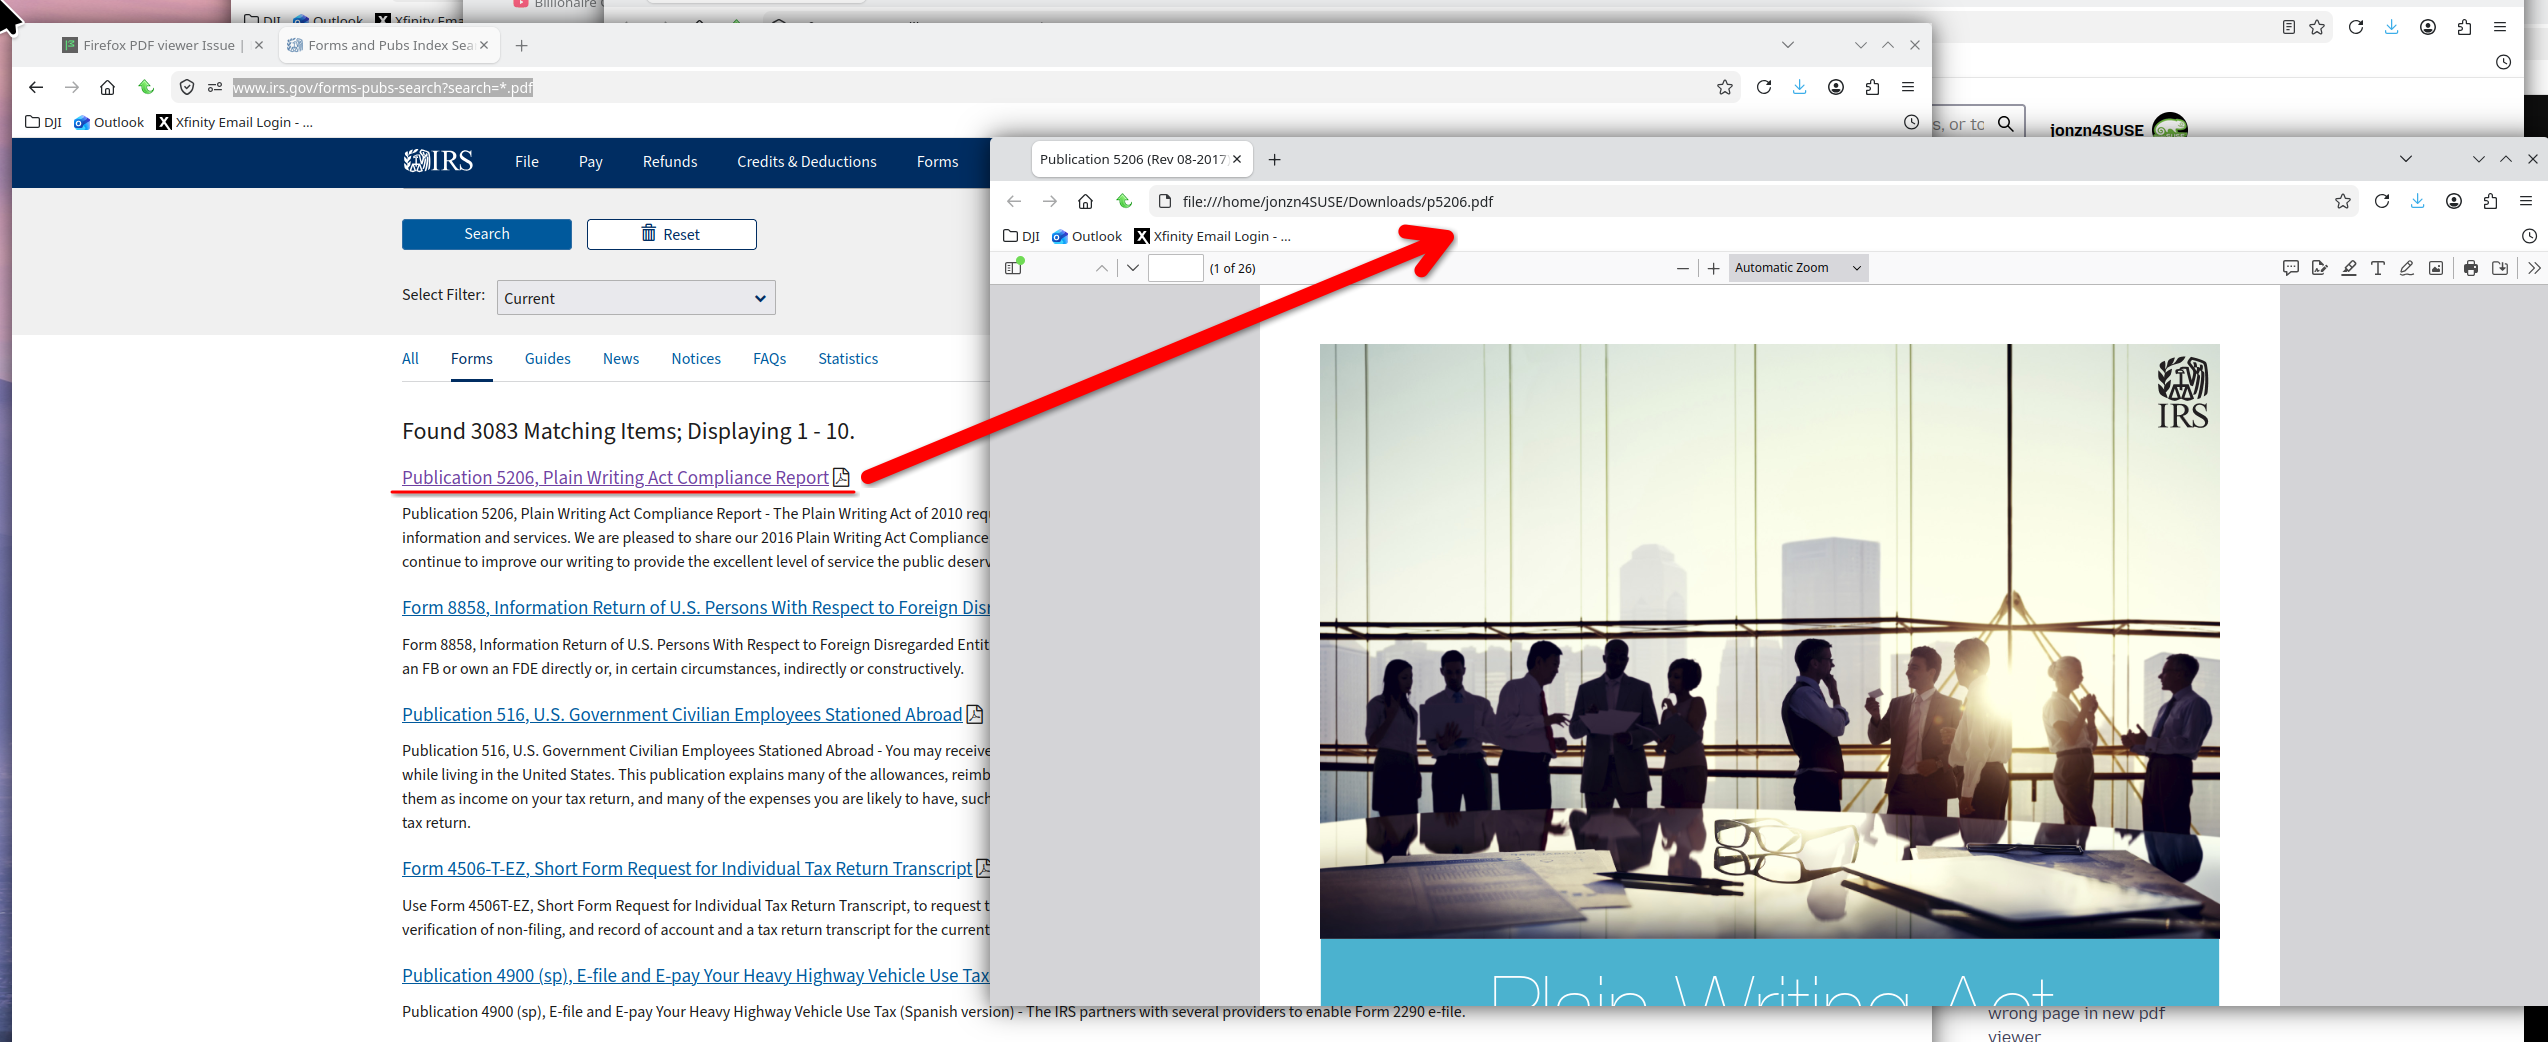Screen dimensions: 2548x1042
Task: Open the Outlook bookmark in the PDF window
Action: 1087,236
